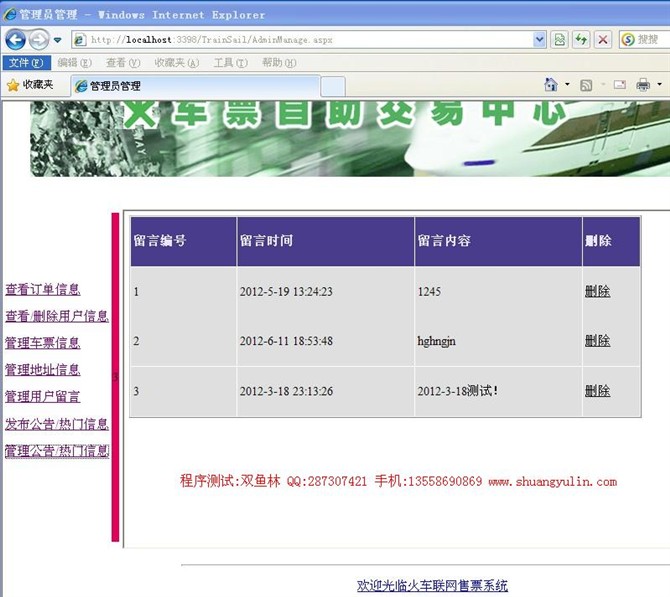The height and width of the screenshot is (597, 670).
Task: Open the 查看订单信息 link
Action: [x=43, y=289]
